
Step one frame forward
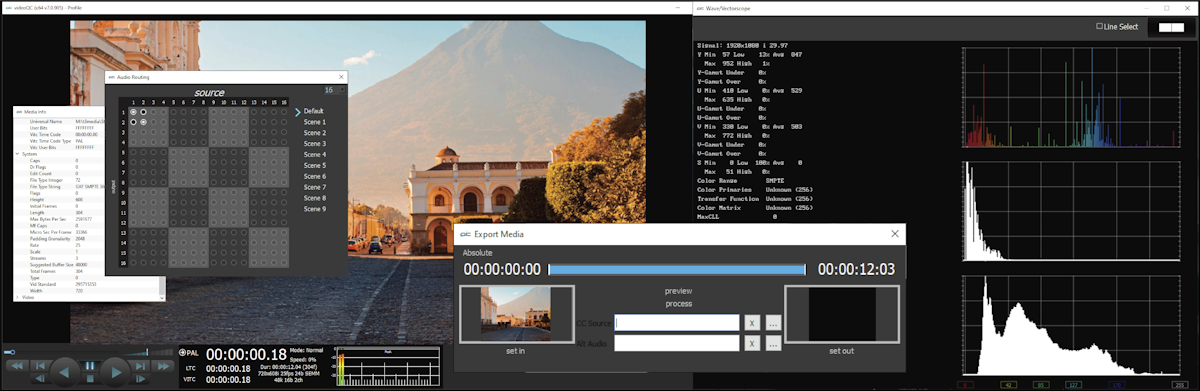[140, 378]
